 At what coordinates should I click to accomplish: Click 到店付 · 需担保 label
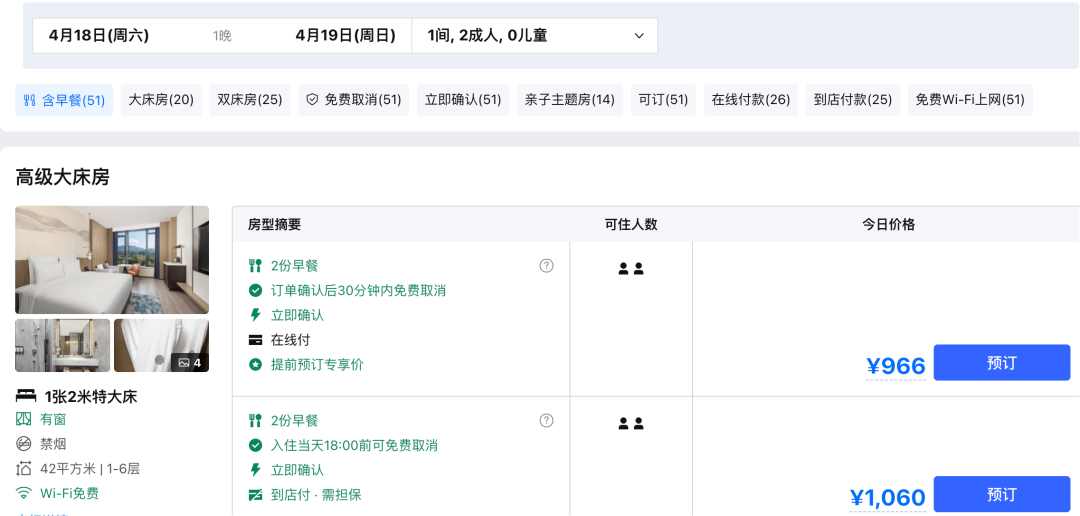316,495
